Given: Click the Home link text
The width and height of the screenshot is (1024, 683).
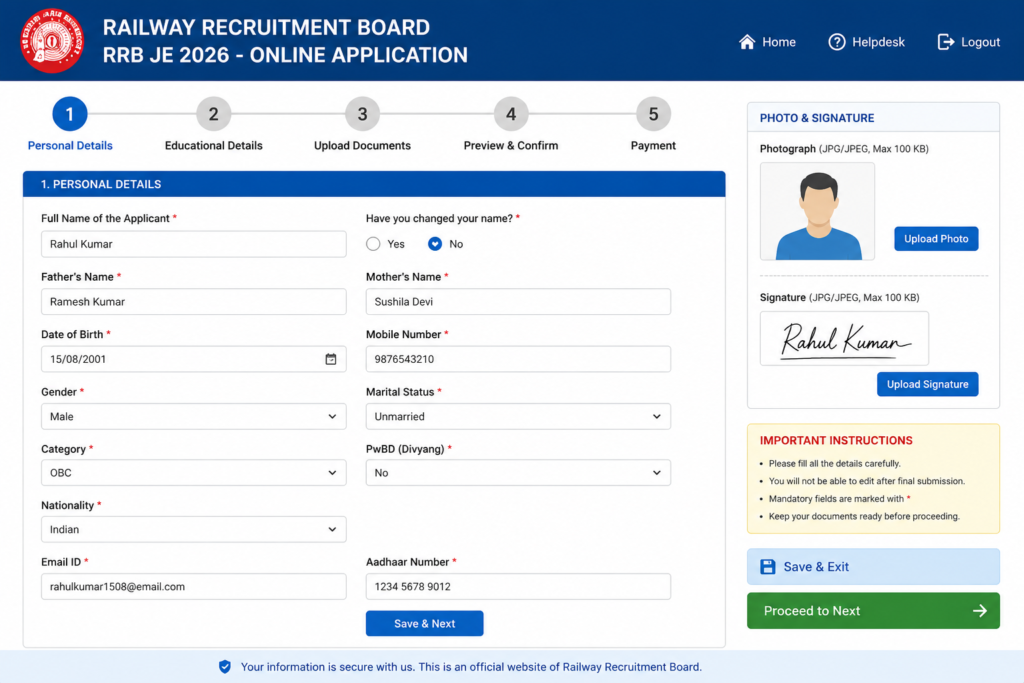Looking at the screenshot, I should pos(779,42).
